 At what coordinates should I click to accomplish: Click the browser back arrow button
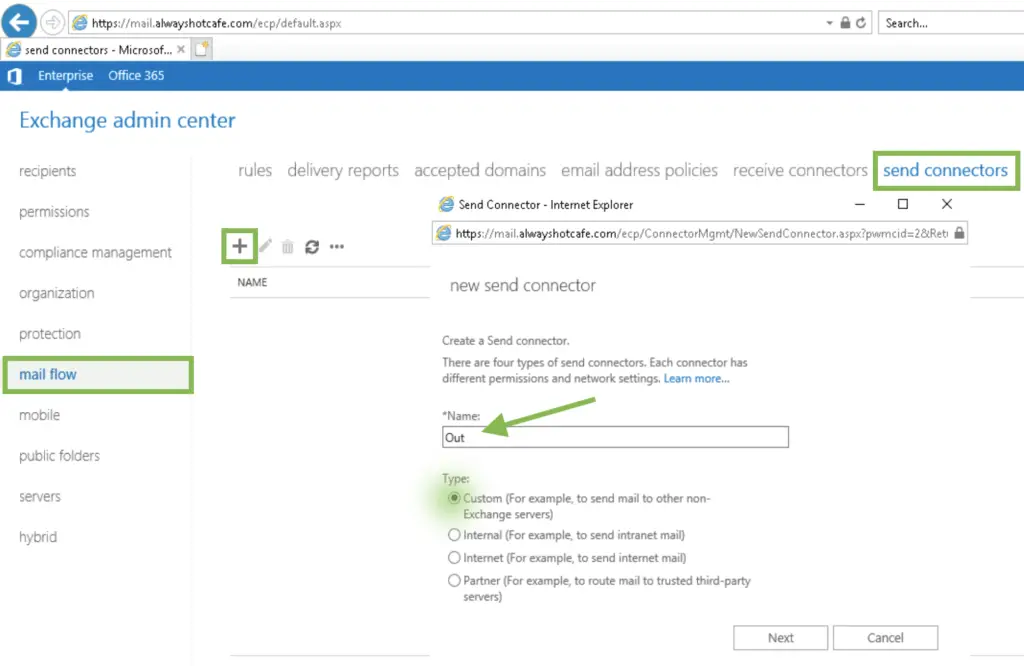[x=18, y=21]
